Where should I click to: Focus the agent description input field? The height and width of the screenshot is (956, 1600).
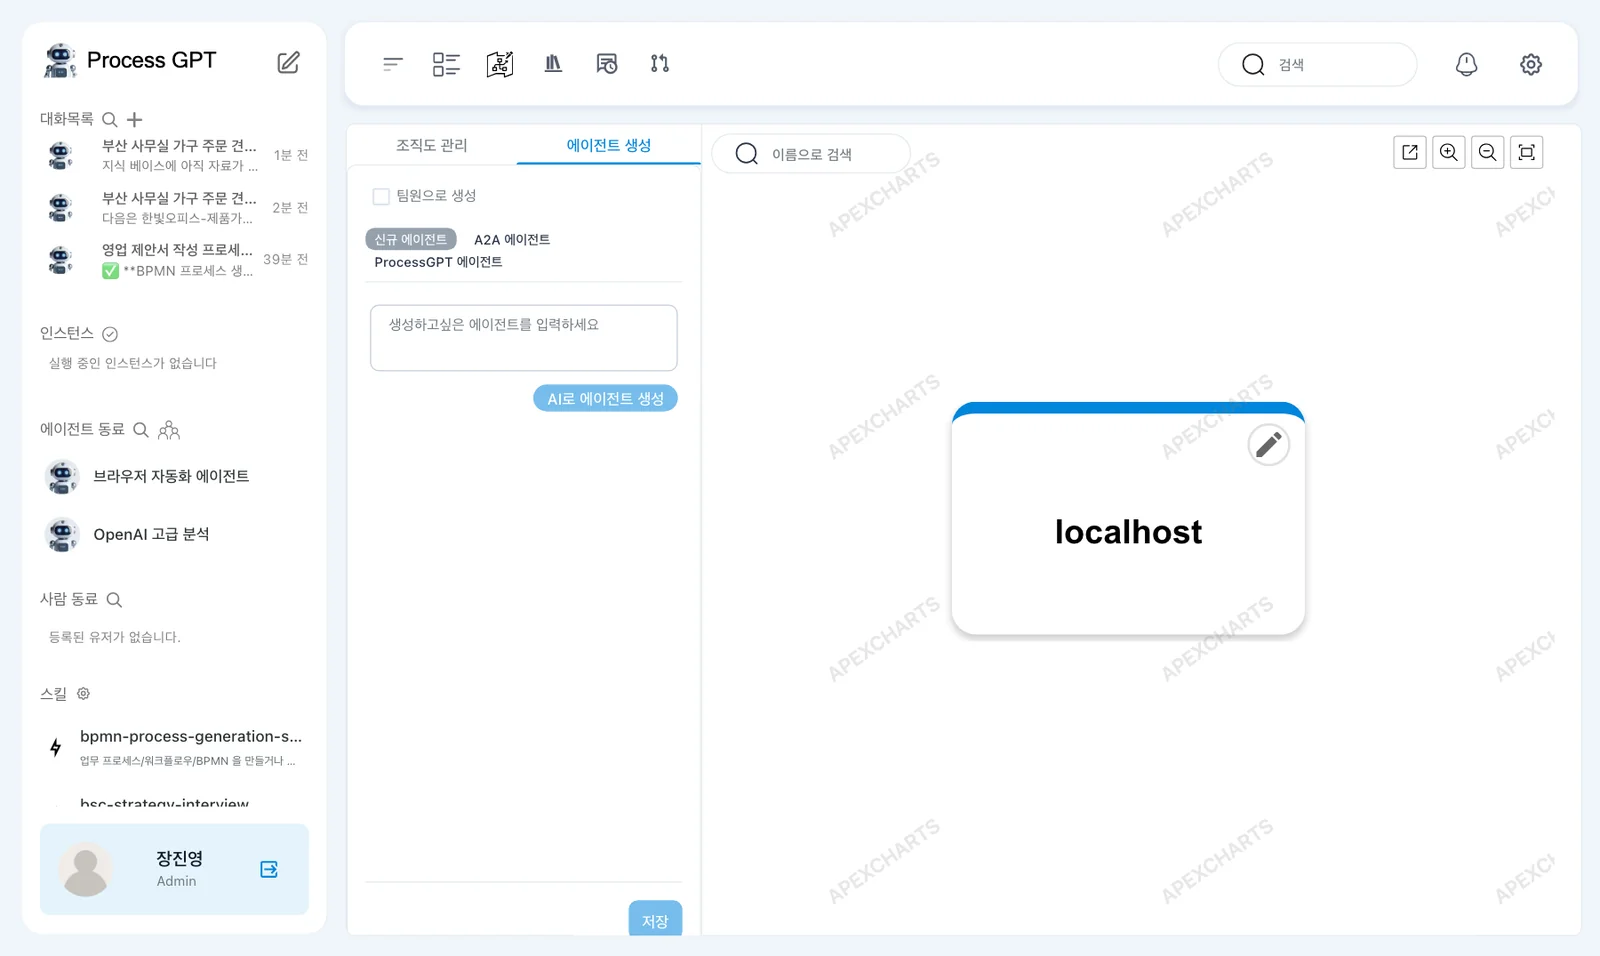524,338
